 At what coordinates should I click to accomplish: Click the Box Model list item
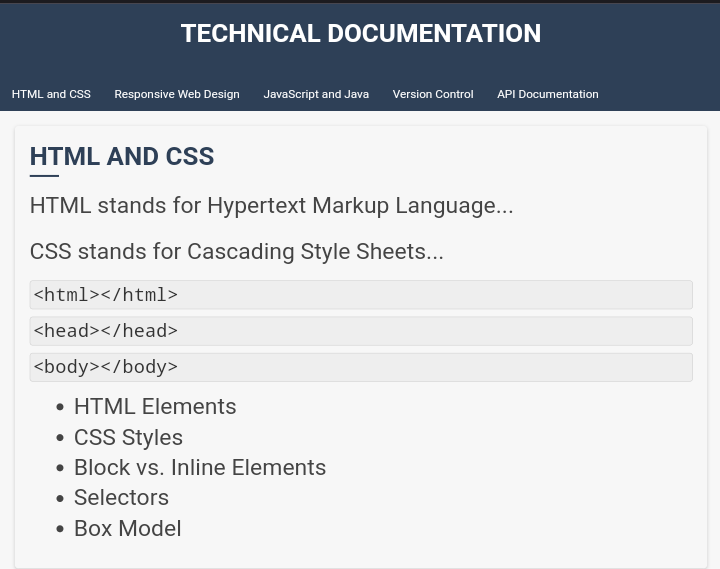[128, 528]
